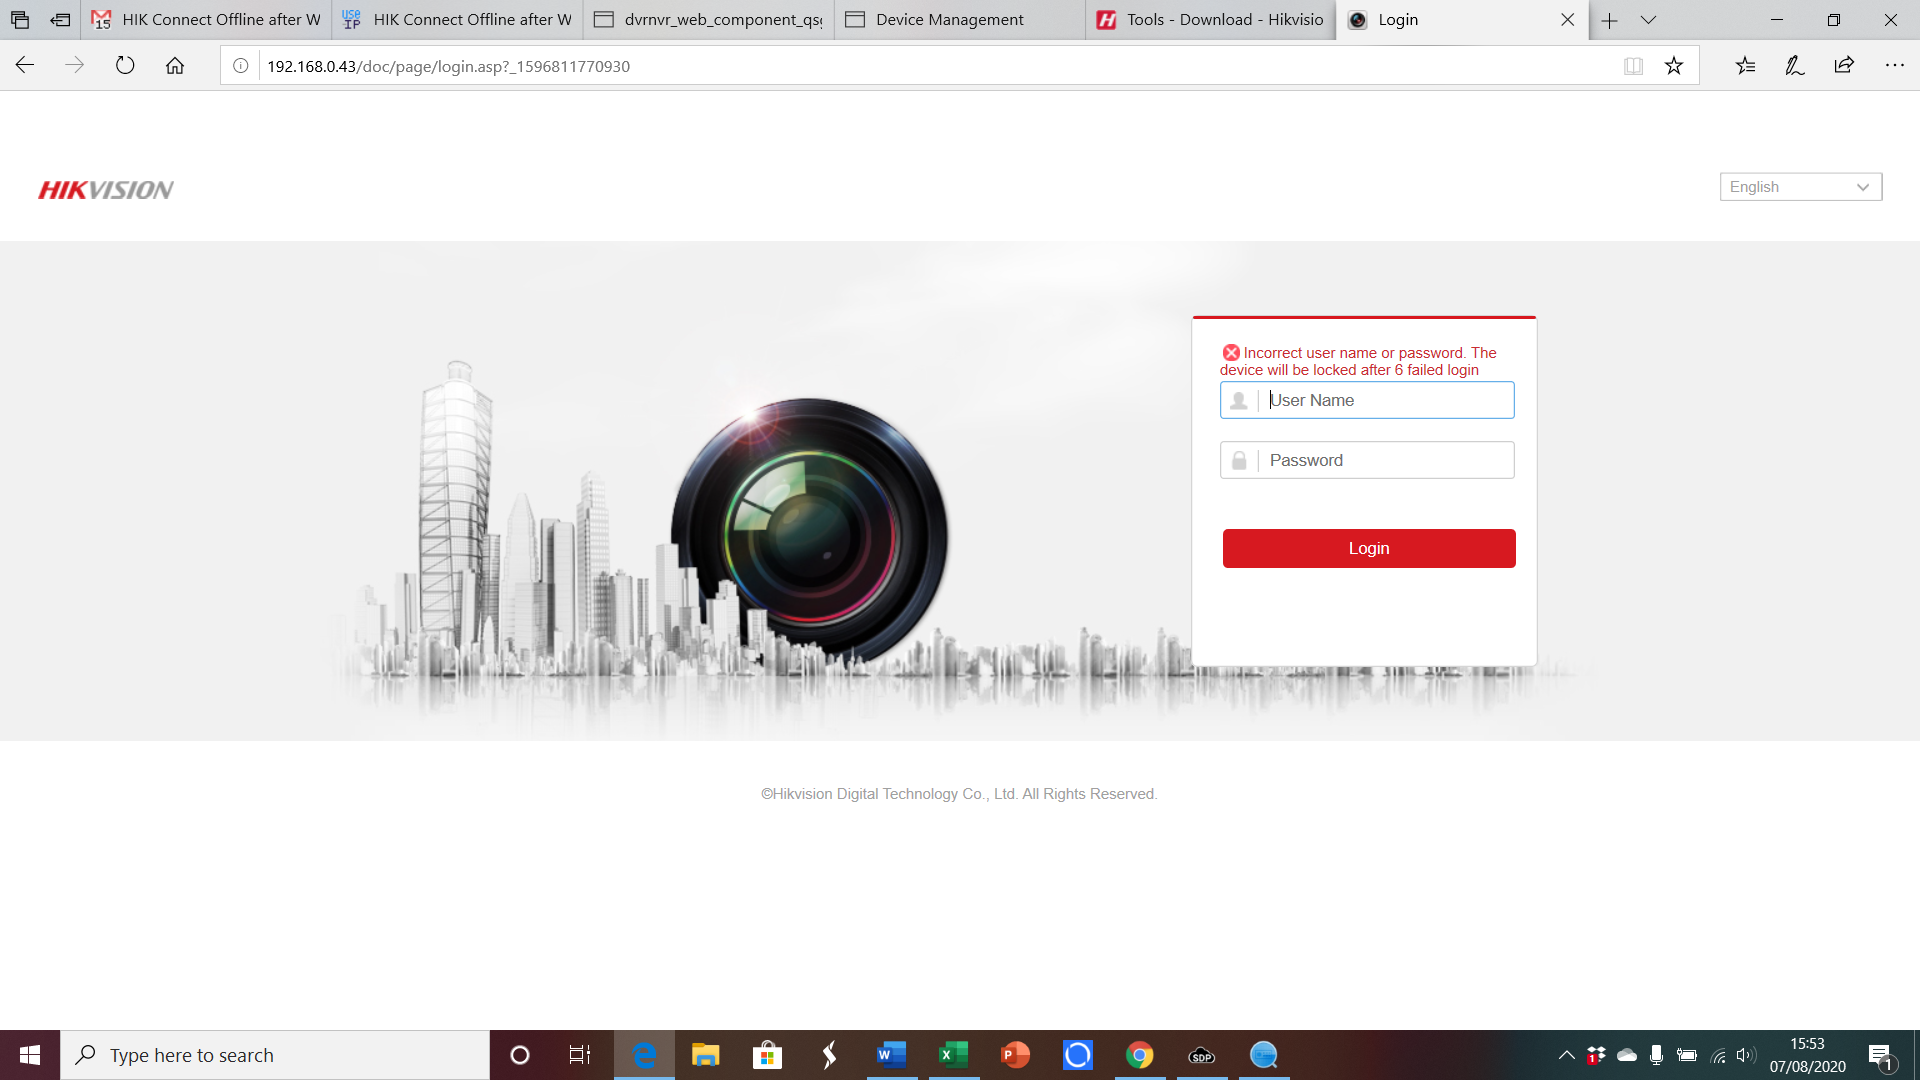Screen dimensions: 1920x1080
Task: Switch to Device Management tab
Action: (x=959, y=20)
